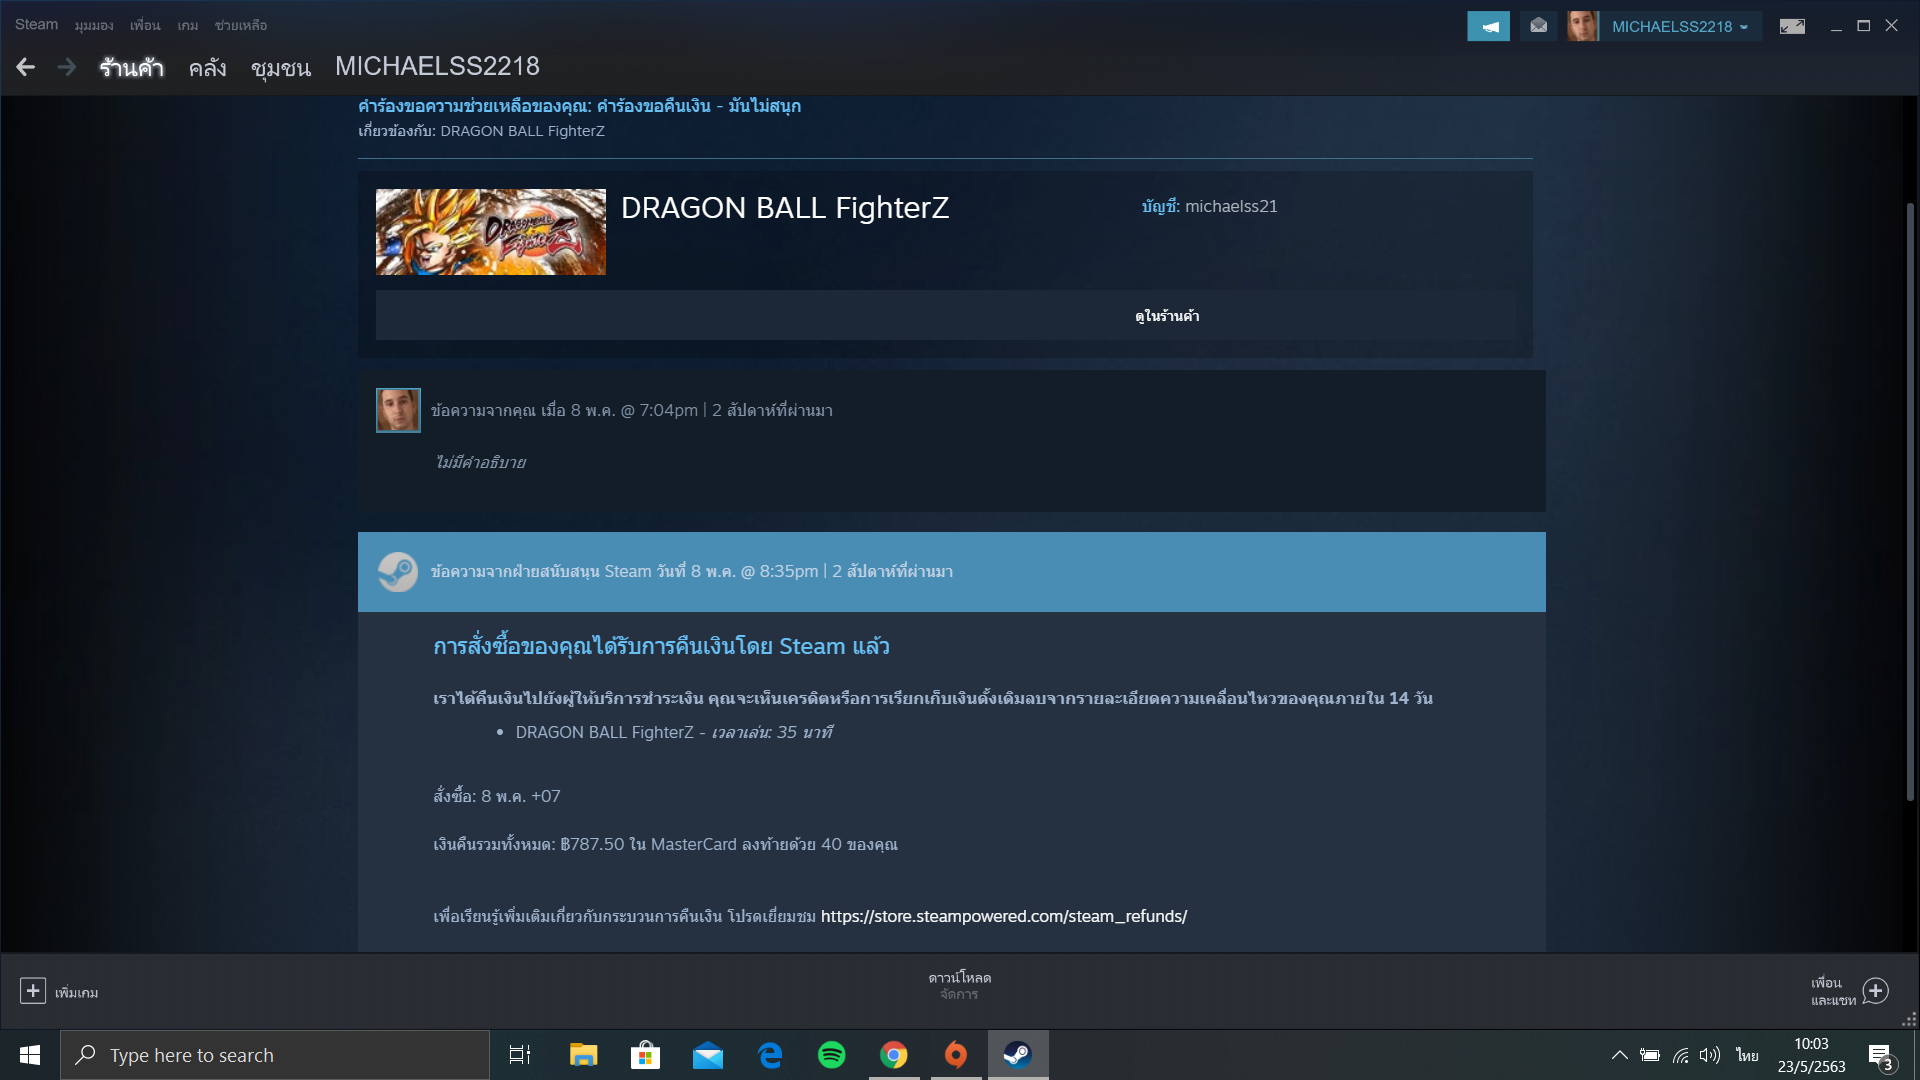The width and height of the screenshot is (1920, 1080).
Task: Switch to the ชุมชน community tab
Action: [280, 68]
